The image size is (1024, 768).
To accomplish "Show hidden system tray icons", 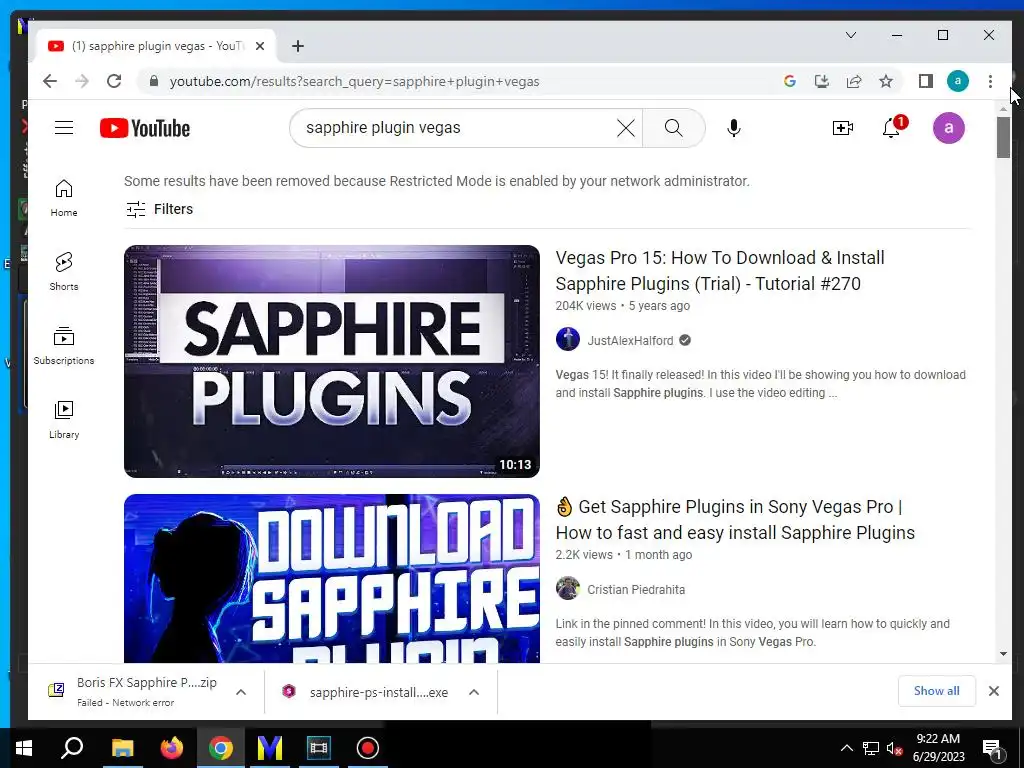I will click(846, 748).
